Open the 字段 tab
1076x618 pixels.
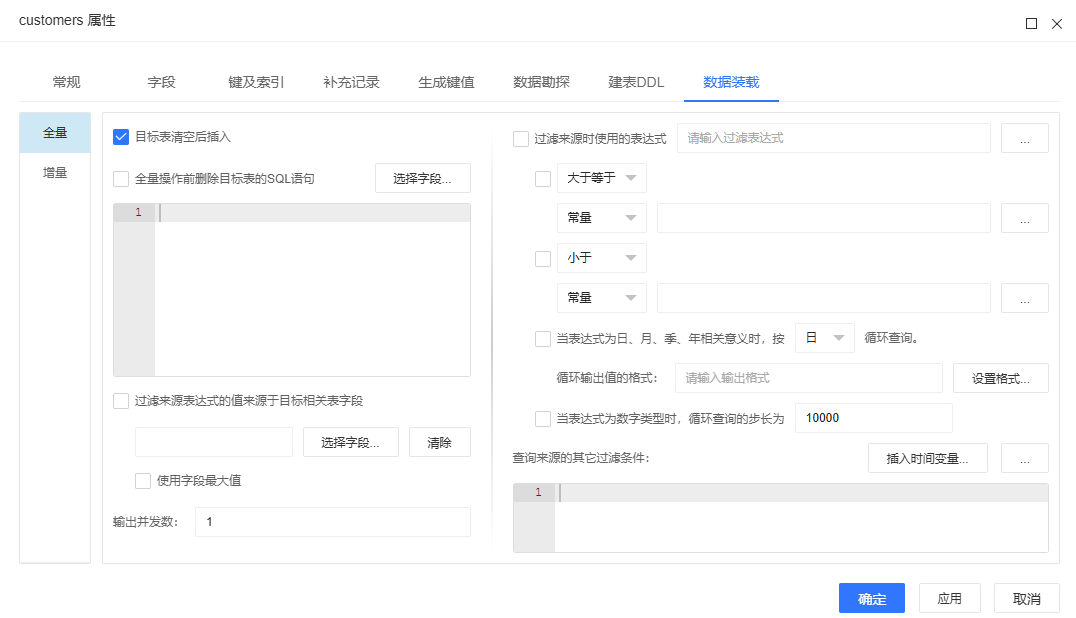pyautogui.click(x=161, y=82)
